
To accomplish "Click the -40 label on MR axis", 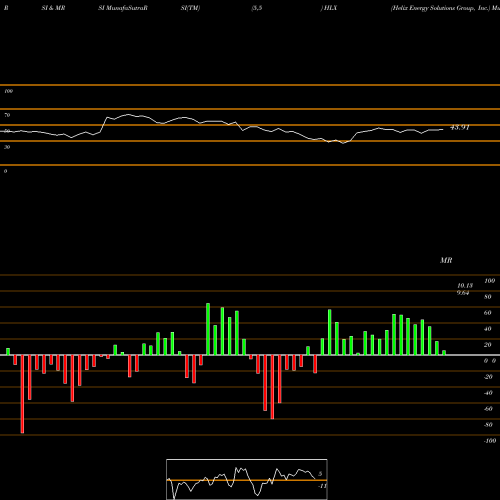I will point(488,393).
